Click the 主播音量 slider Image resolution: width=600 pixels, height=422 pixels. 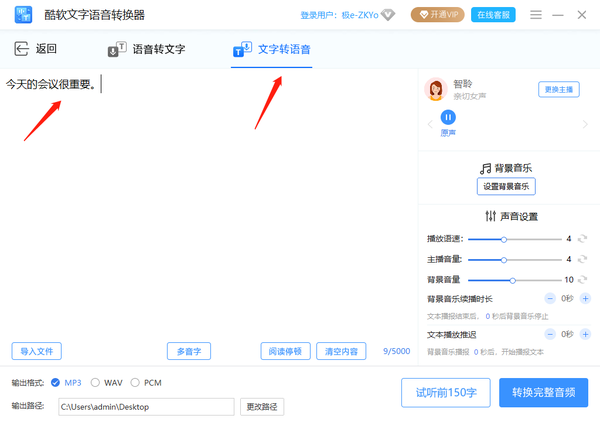pyautogui.click(x=515, y=260)
